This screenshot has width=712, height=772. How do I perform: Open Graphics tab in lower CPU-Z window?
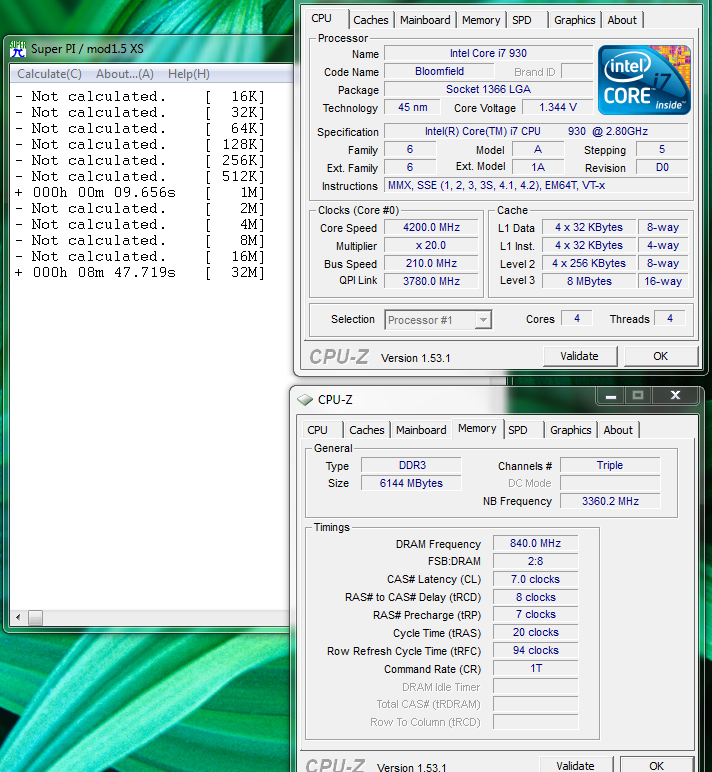click(x=571, y=430)
